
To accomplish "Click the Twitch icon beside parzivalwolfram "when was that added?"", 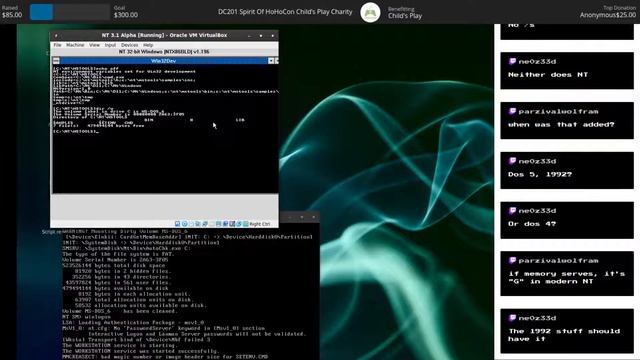I will [512, 111].
